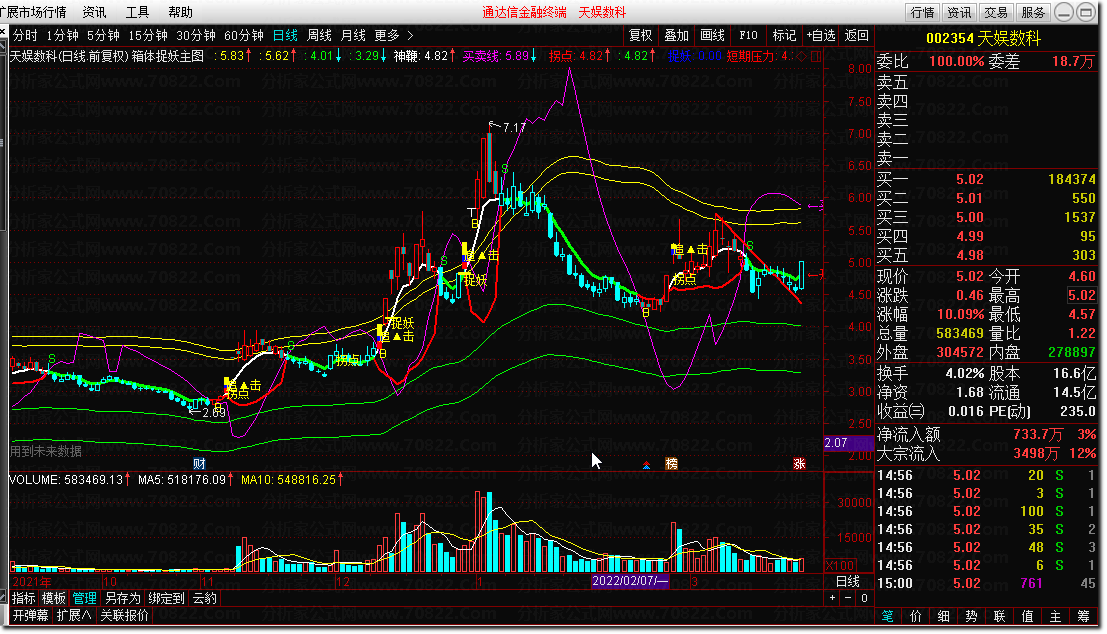1107x634 pixels.
Task: Click the 15:00 trade row
Action: tap(986, 583)
